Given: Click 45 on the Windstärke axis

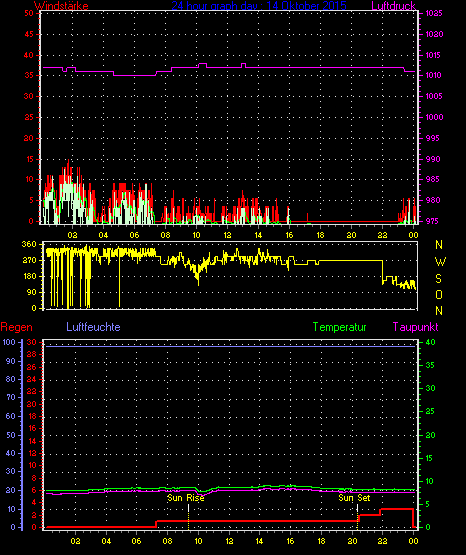Looking at the screenshot, I should tap(29, 34).
